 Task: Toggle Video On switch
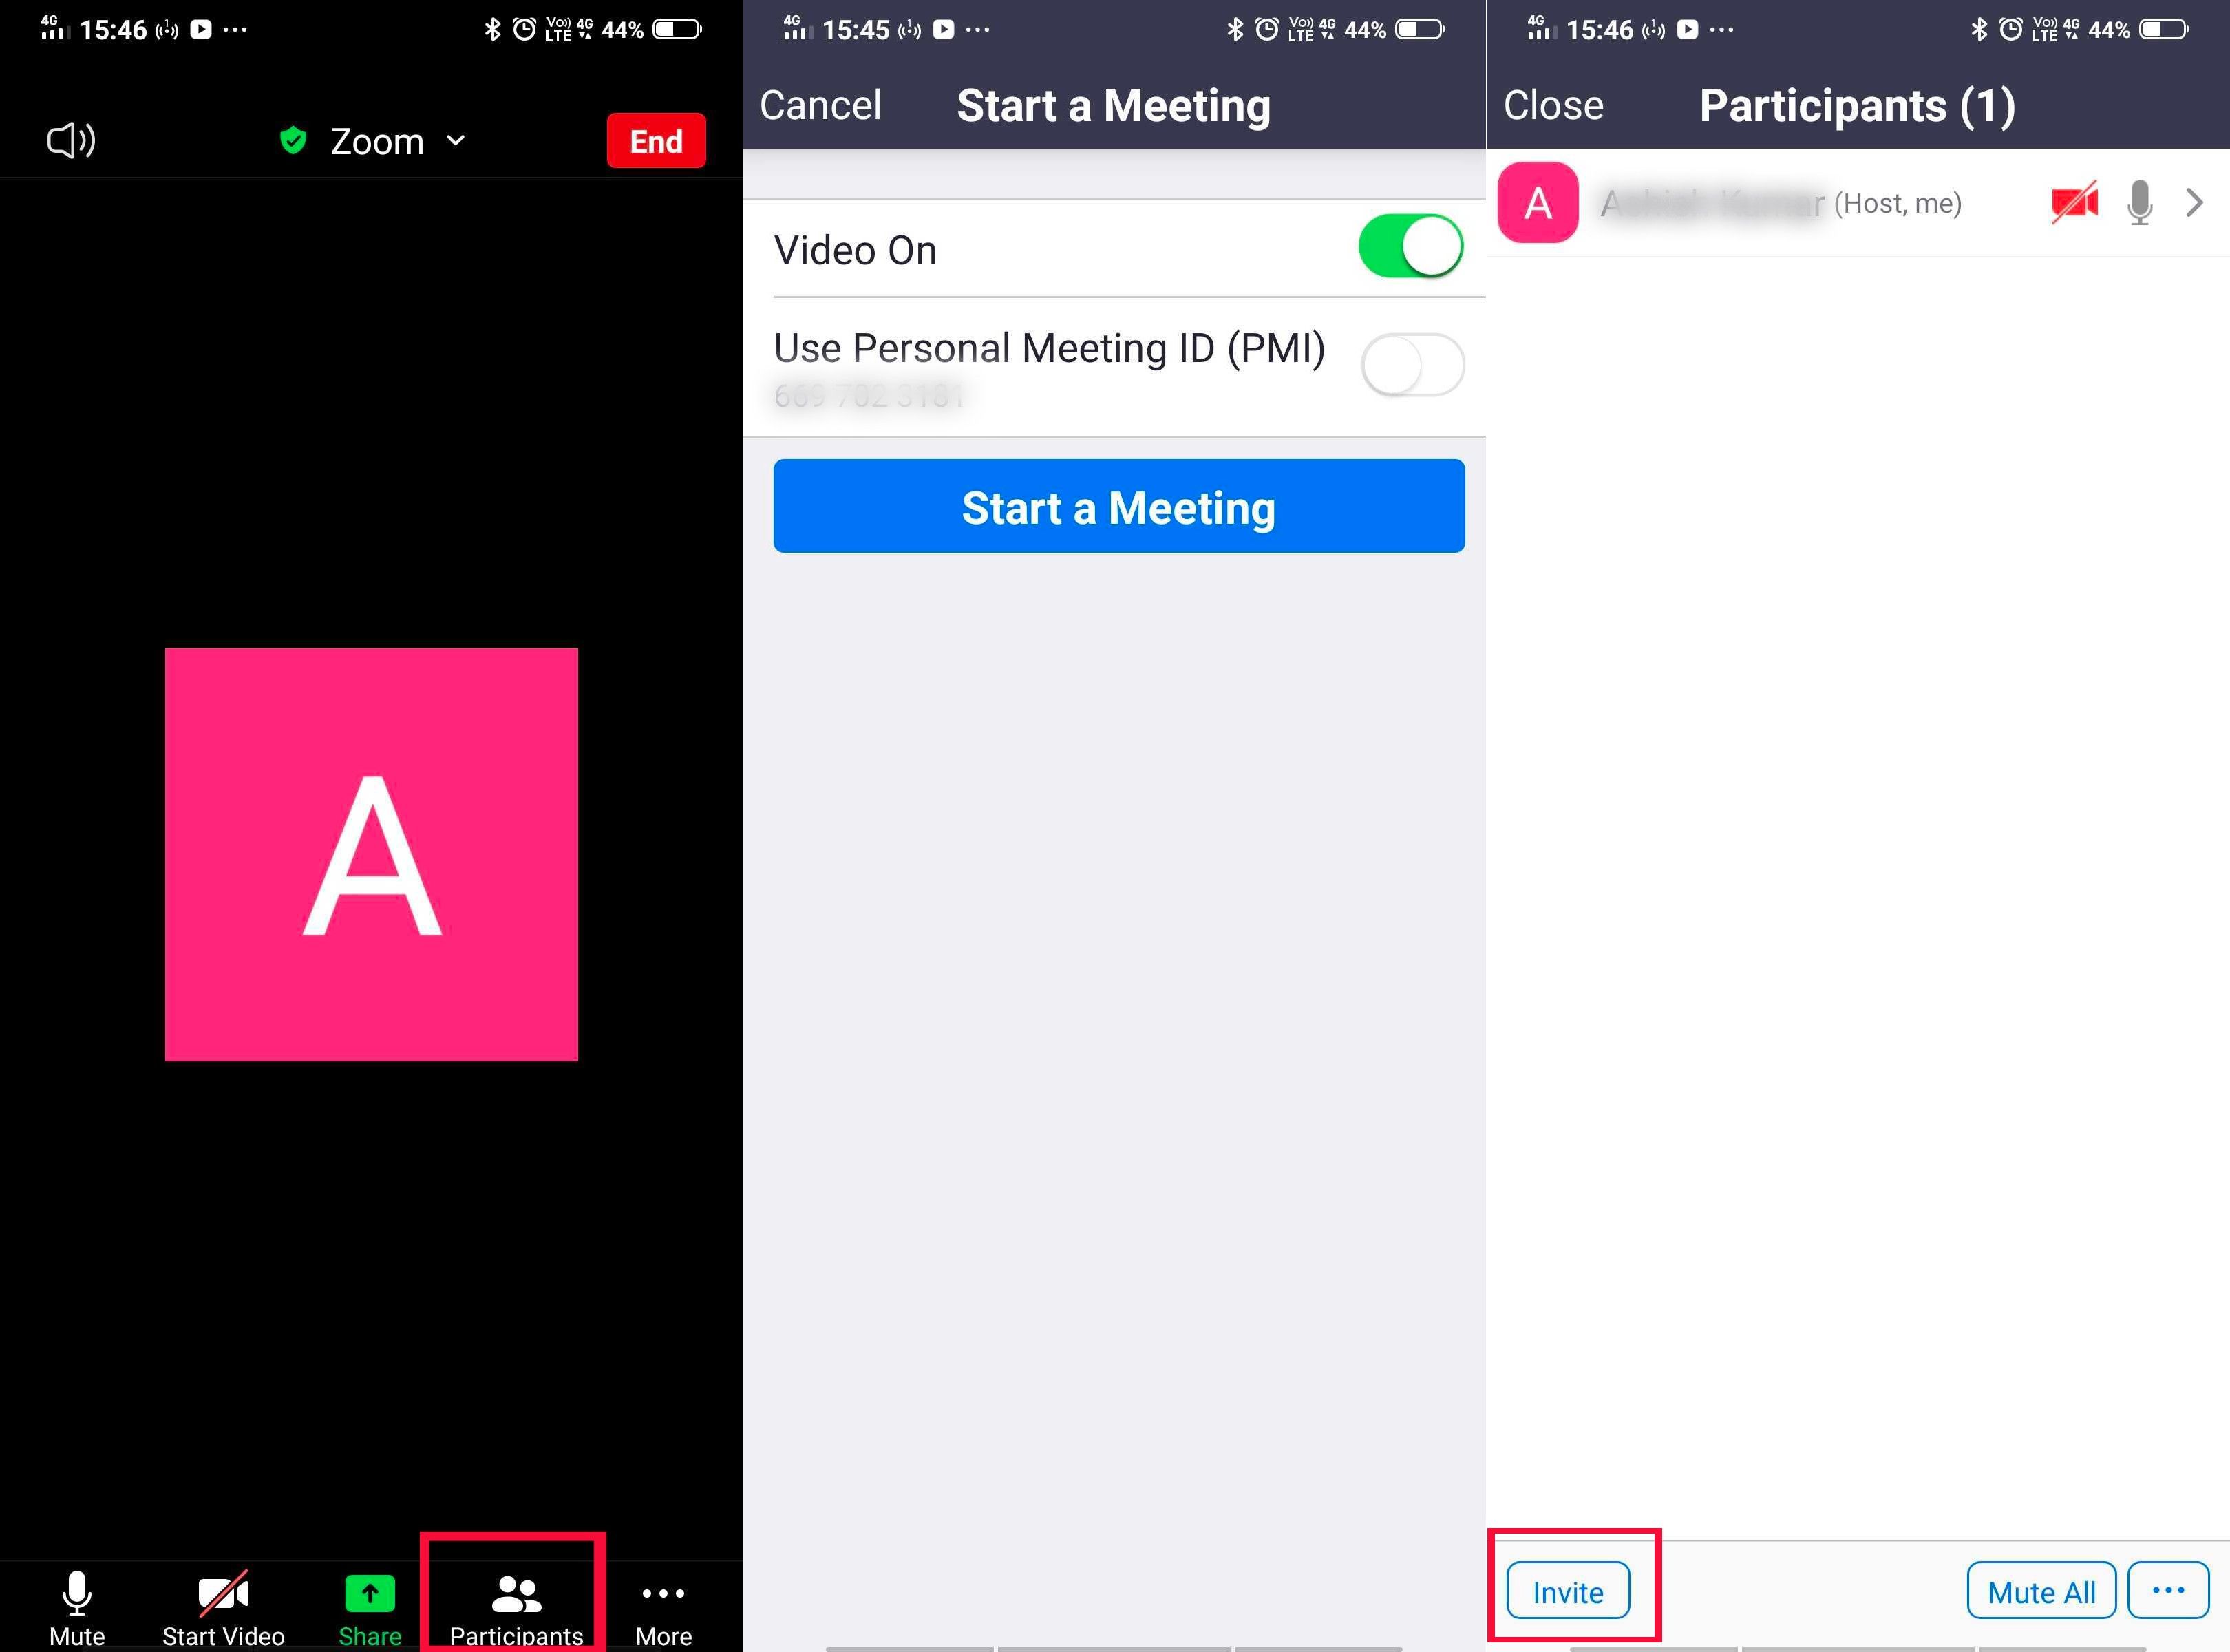pos(1414,248)
